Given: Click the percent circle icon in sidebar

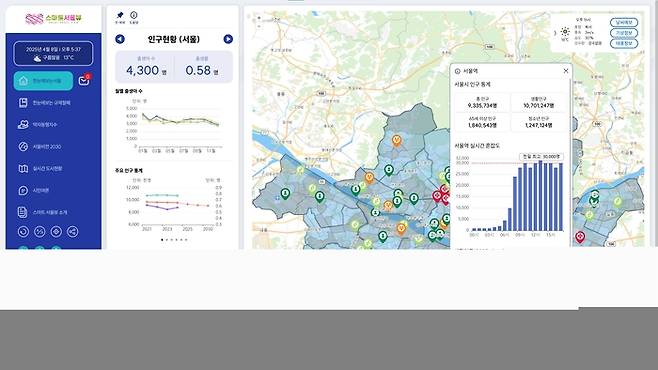Looking at the screenshot, I should coord(39,232).
